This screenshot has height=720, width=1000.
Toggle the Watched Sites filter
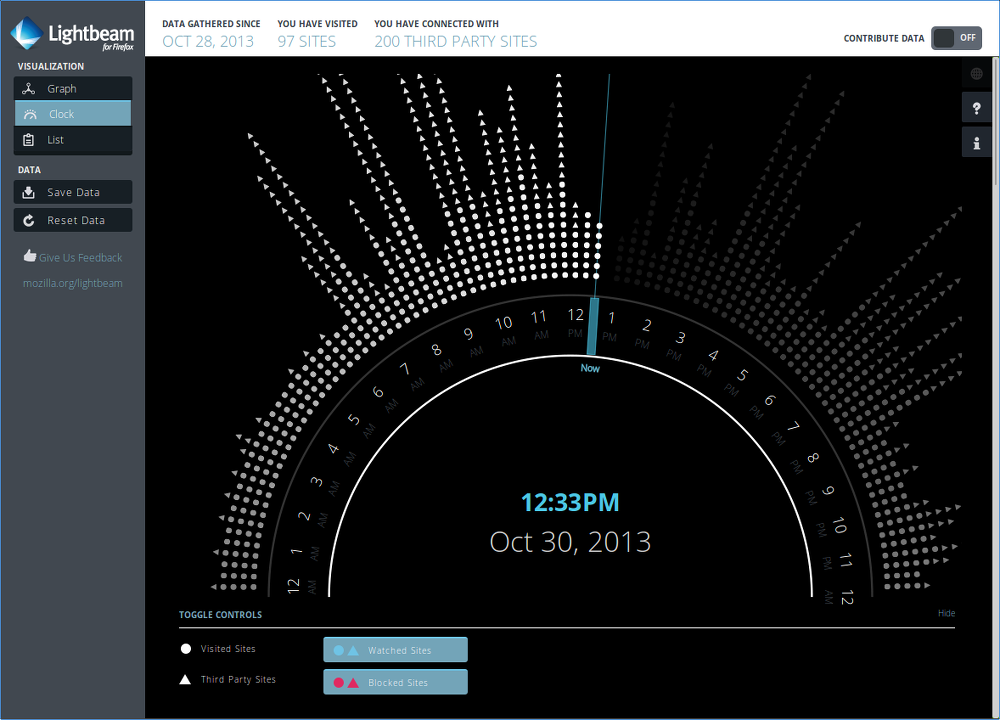395,650
